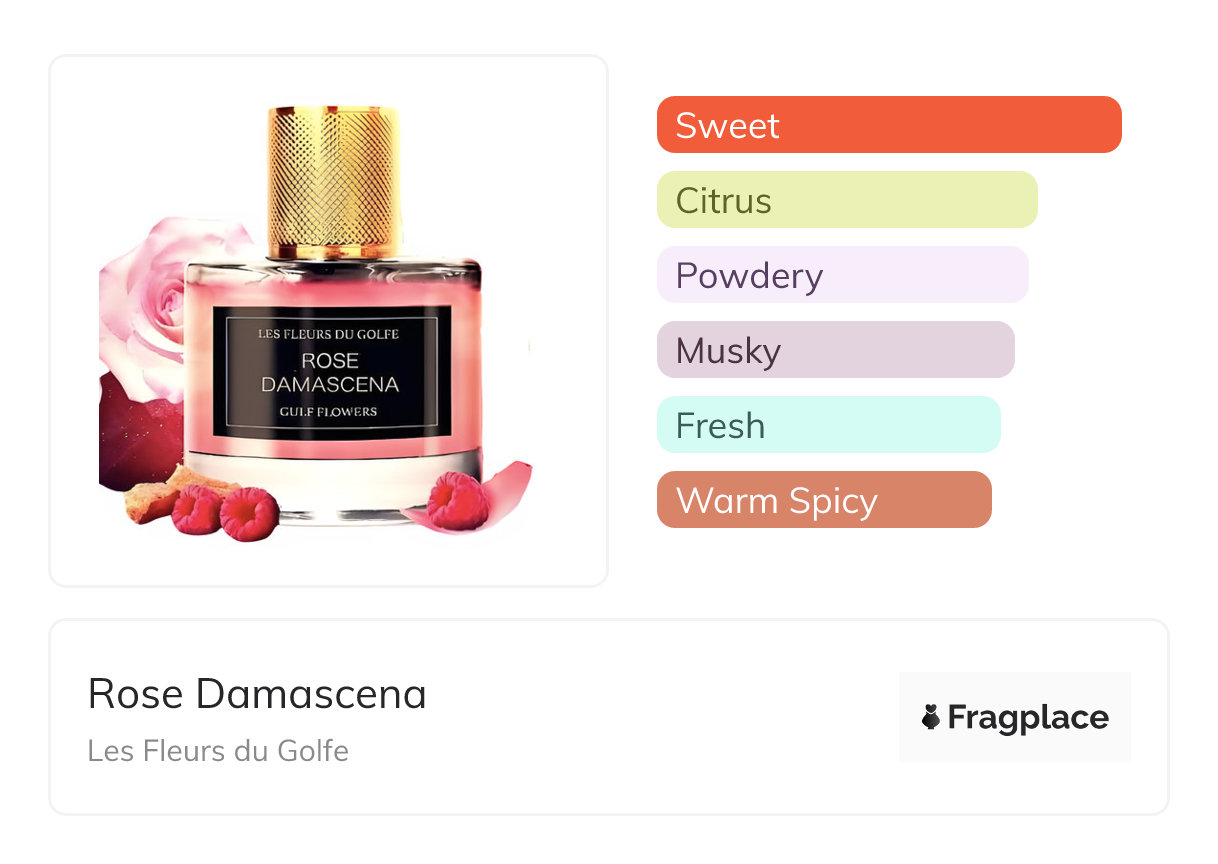Click the raspberry on the rose petal
This screenshot has height=864, width=1218.
[456, 500]
